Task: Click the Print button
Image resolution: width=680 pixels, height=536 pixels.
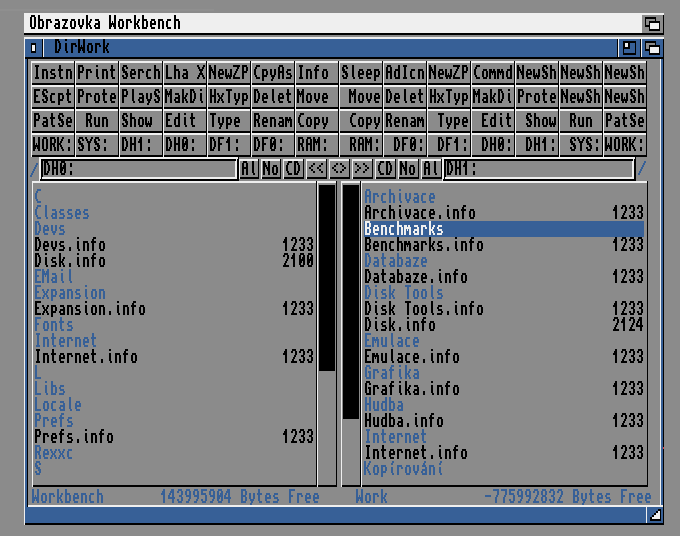Action: click(97, 73)
